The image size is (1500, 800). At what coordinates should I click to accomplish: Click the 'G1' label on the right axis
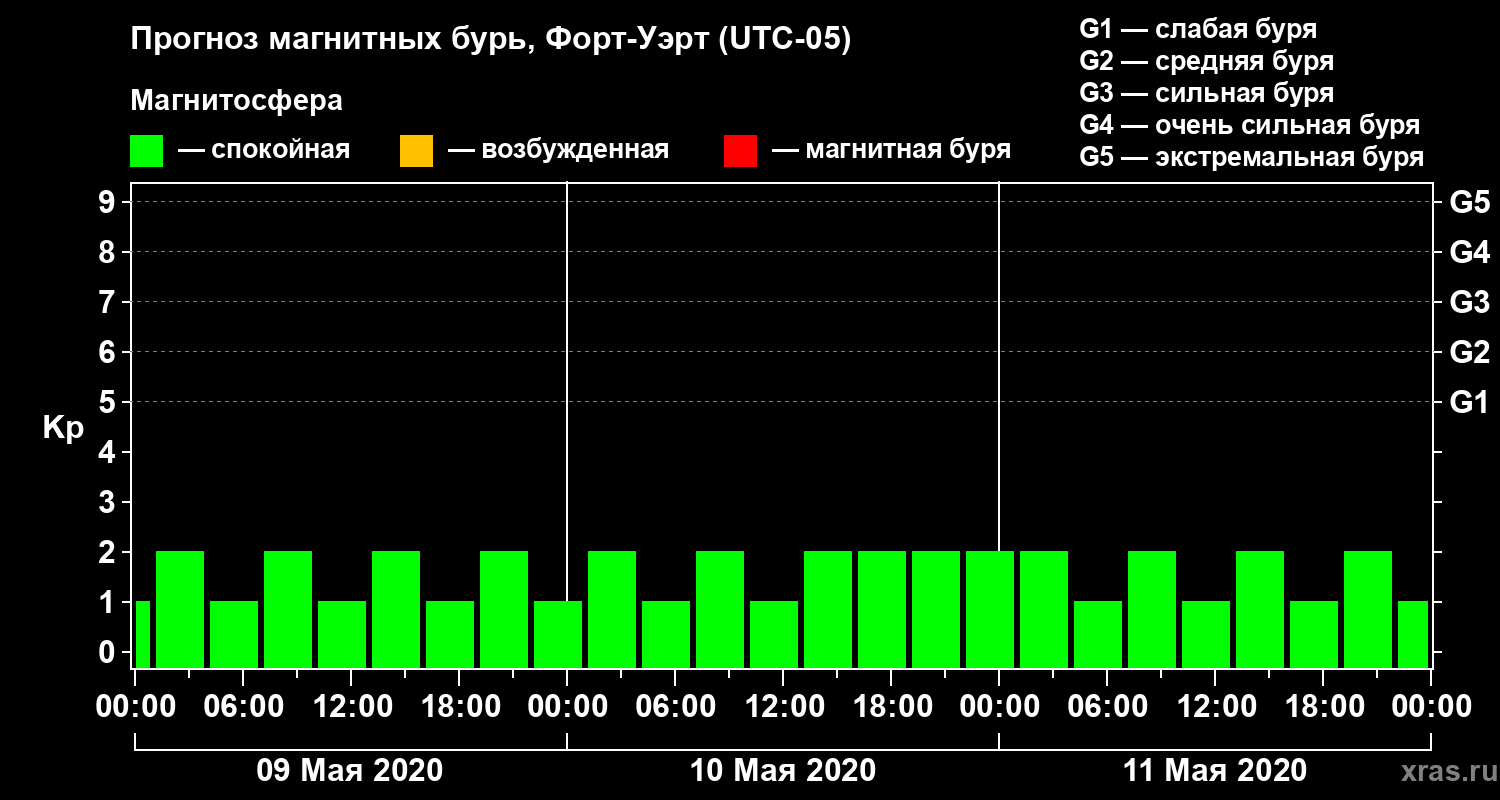[1469, 402]
